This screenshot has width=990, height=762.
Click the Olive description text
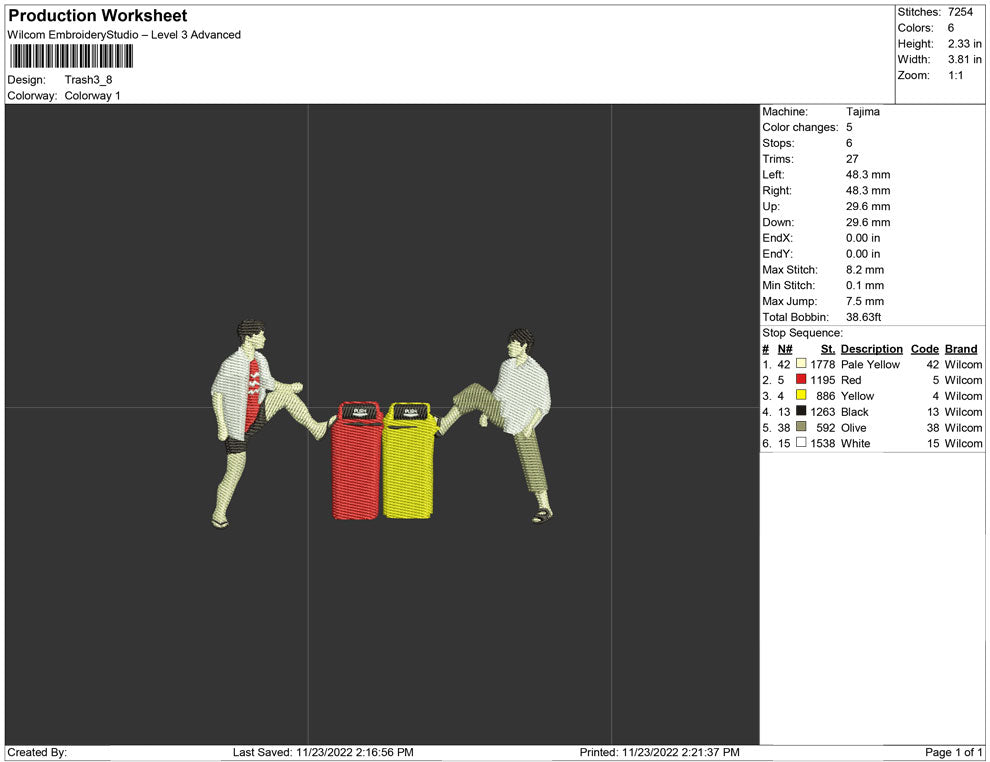(853, 427)
